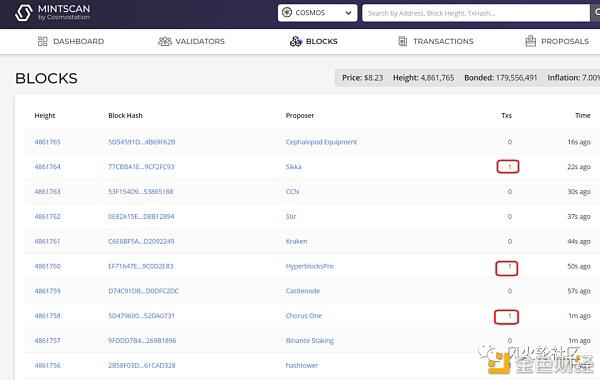
Task: Open block height 4861765
Action: point(47,142)
